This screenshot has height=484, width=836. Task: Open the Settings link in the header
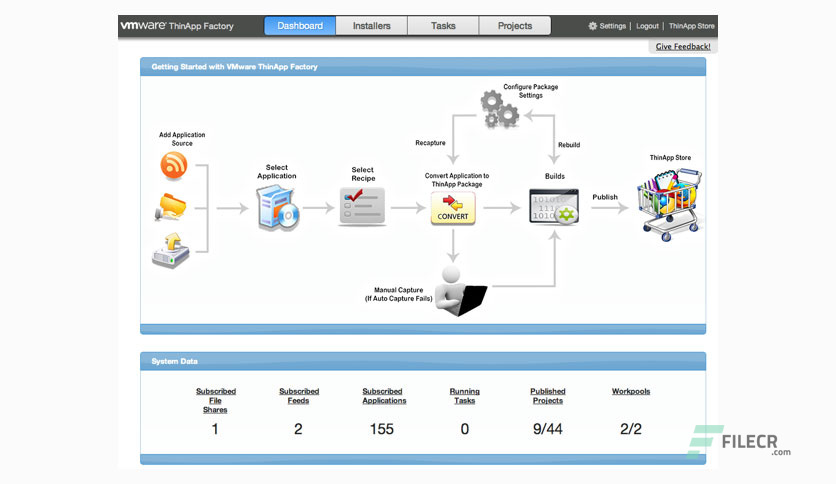pos(613,26)
